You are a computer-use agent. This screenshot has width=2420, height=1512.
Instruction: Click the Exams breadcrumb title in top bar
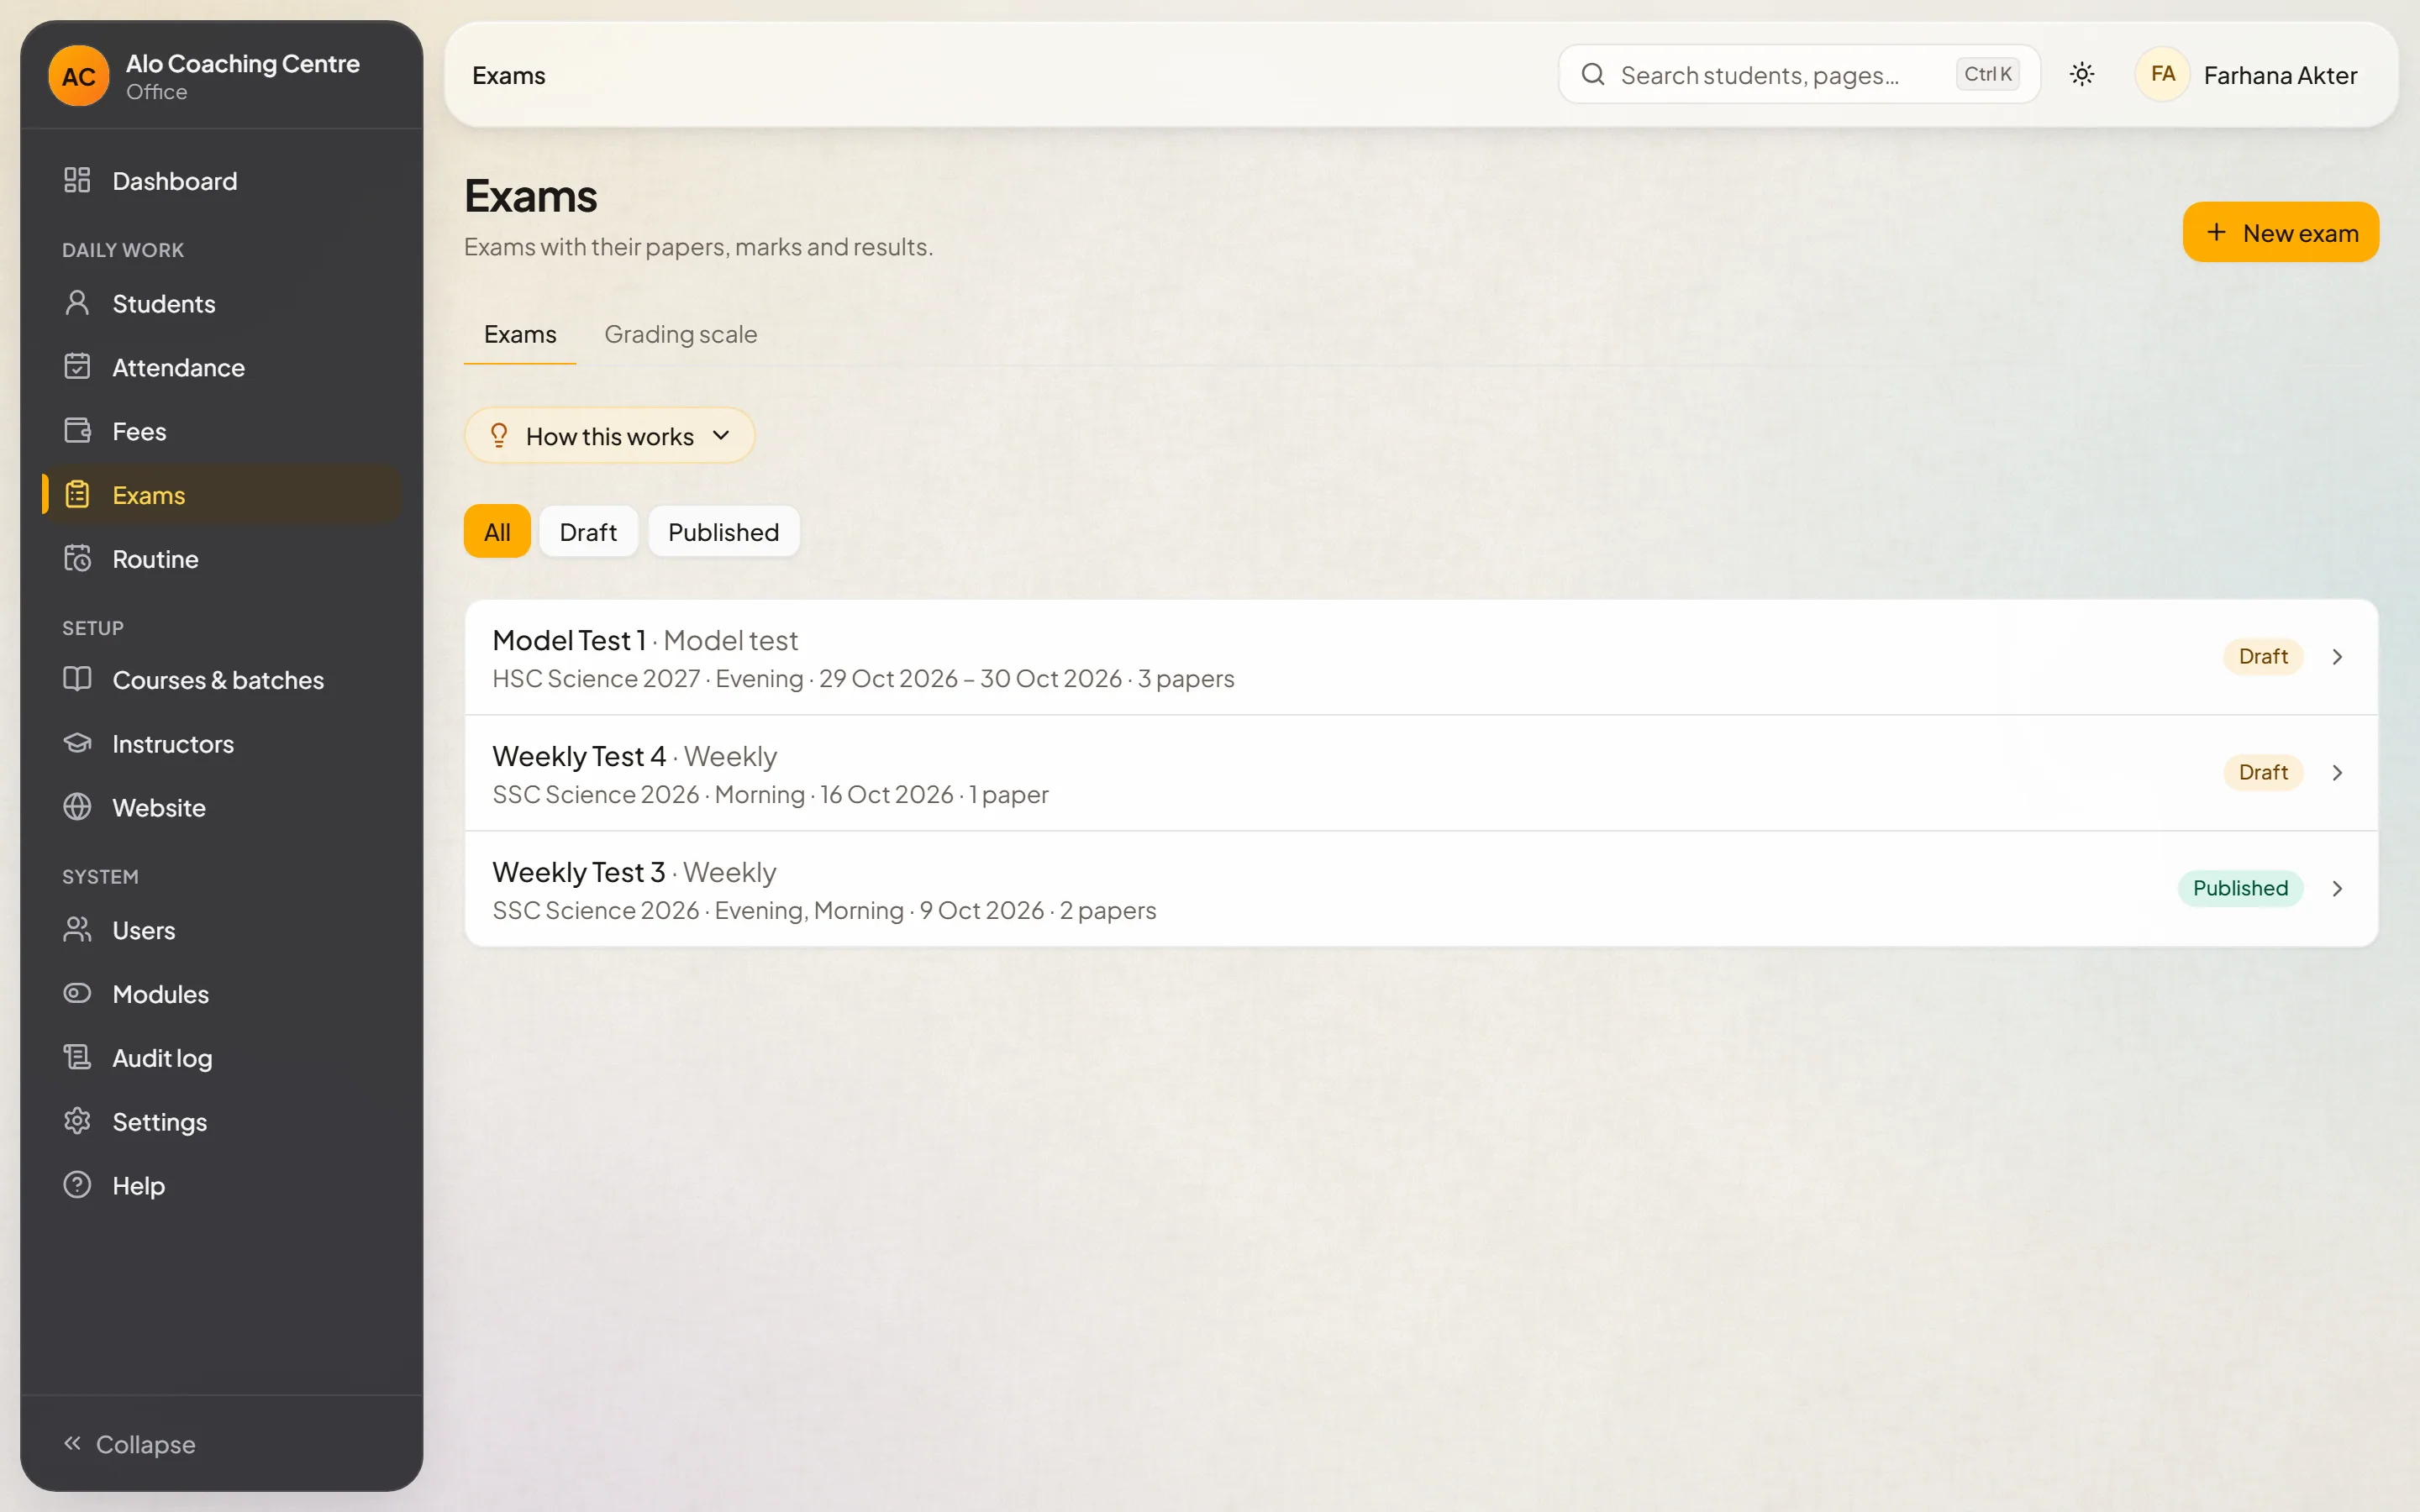(508, 76)
